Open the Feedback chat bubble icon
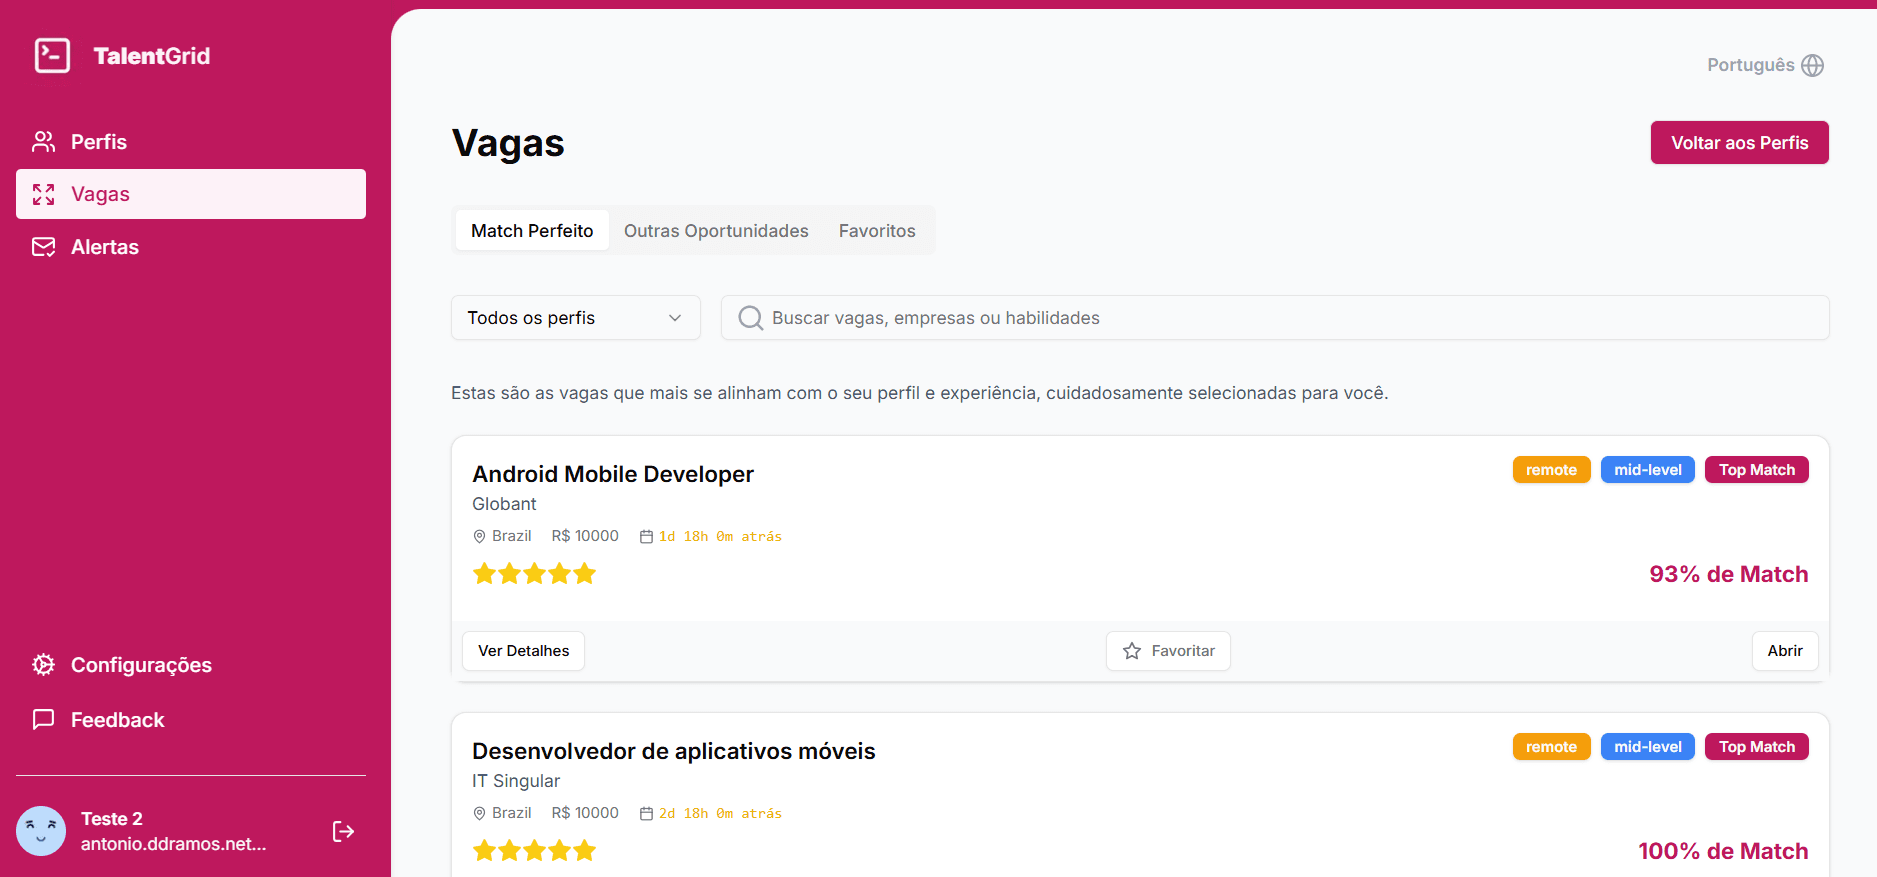 click(43, 720)
